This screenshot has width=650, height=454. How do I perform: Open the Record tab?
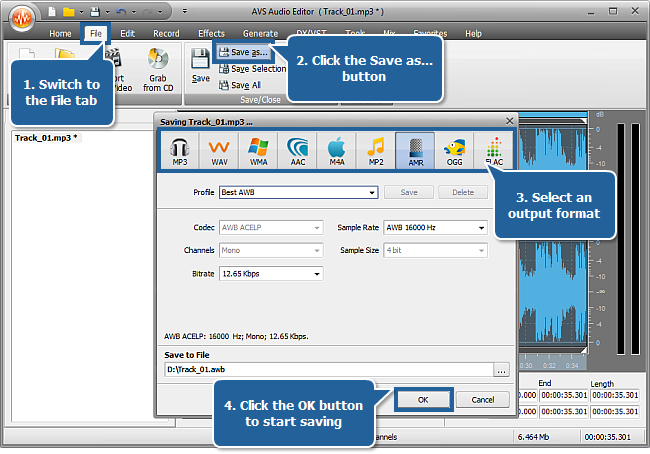tap(166, 34)
